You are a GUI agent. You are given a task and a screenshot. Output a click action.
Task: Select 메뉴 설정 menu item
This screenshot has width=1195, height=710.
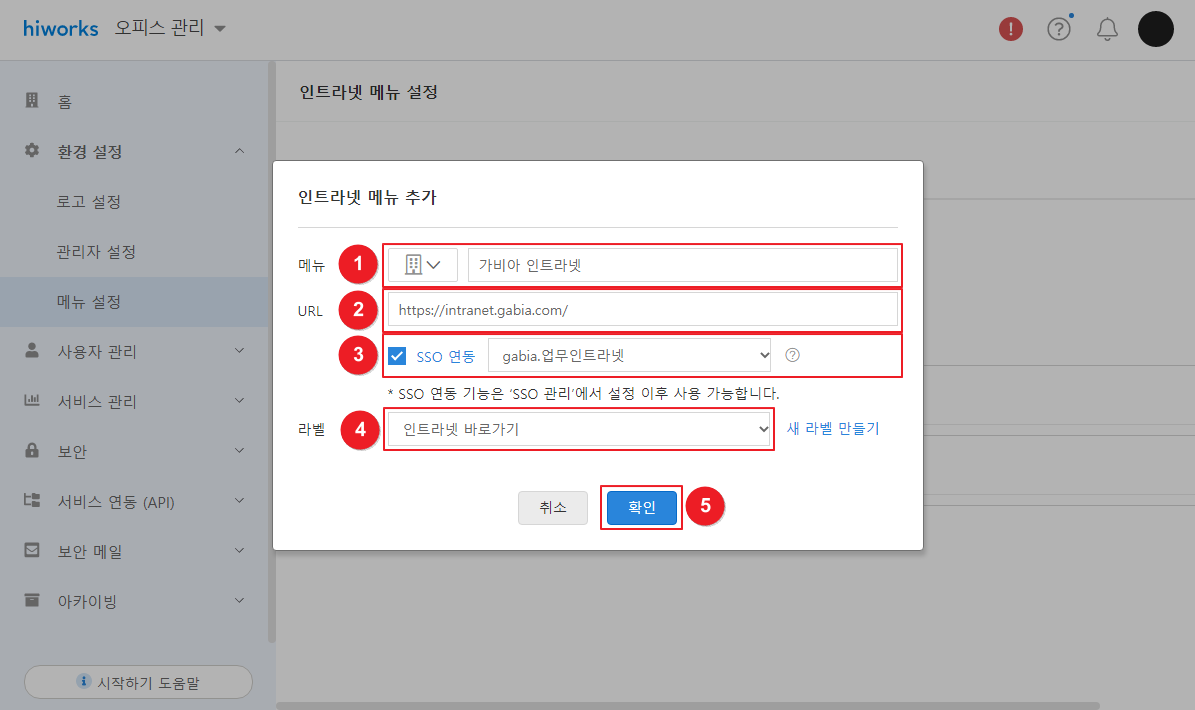coord(134,302)
